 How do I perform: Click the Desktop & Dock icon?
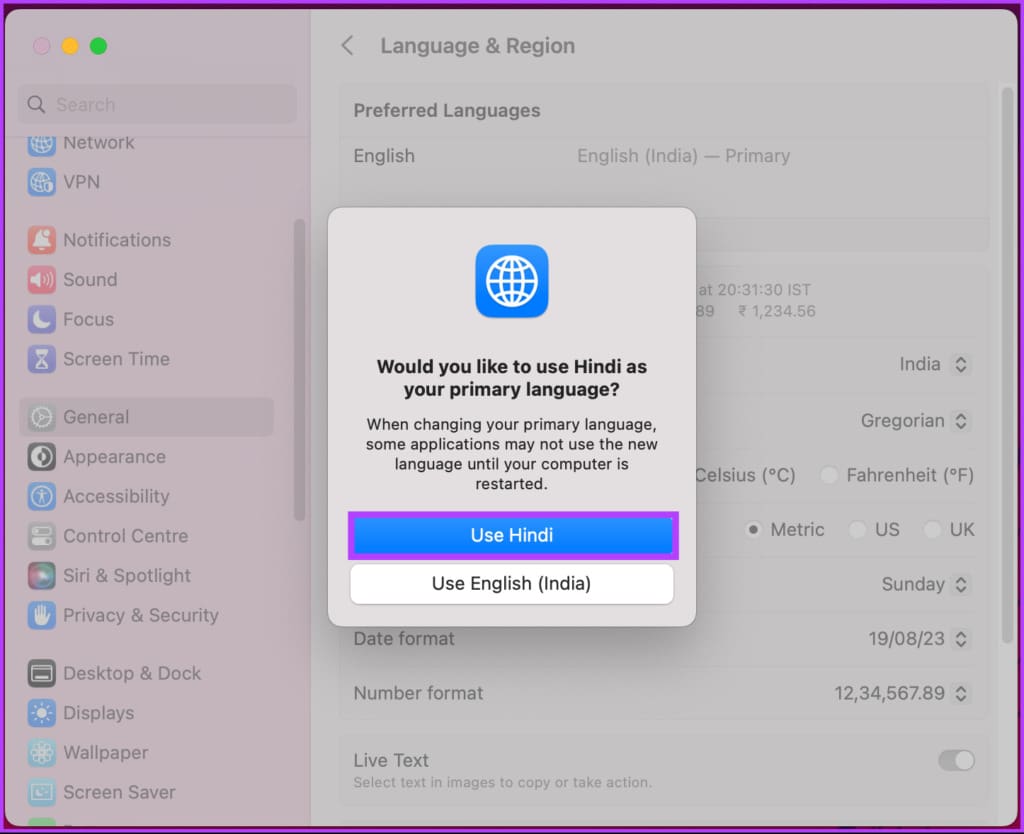point(42,673)
